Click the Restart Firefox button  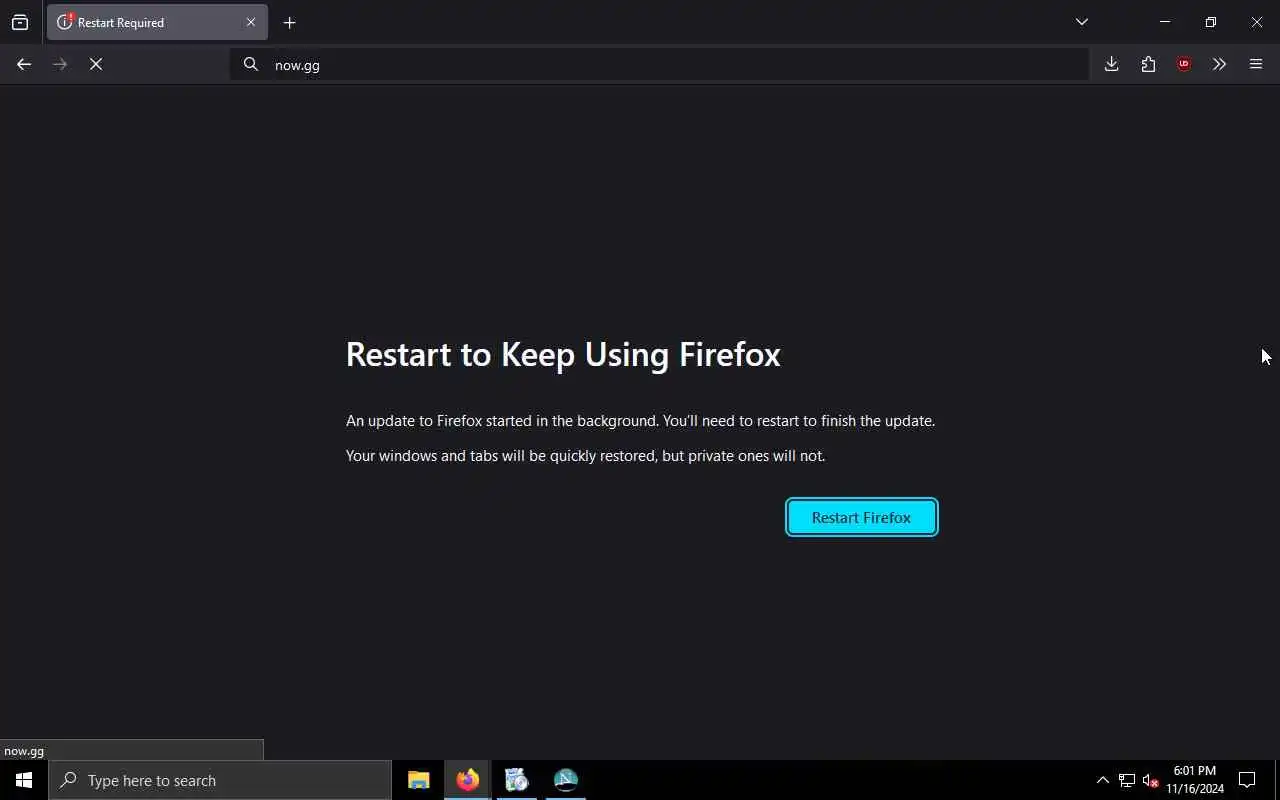point(861,517)
